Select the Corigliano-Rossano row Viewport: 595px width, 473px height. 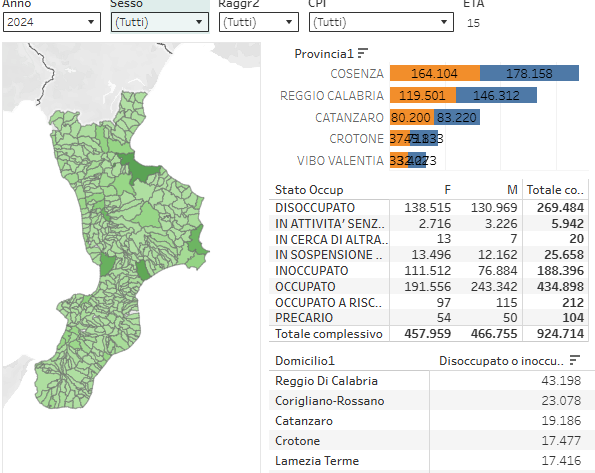pyautogui.click(x=432, y=401)
